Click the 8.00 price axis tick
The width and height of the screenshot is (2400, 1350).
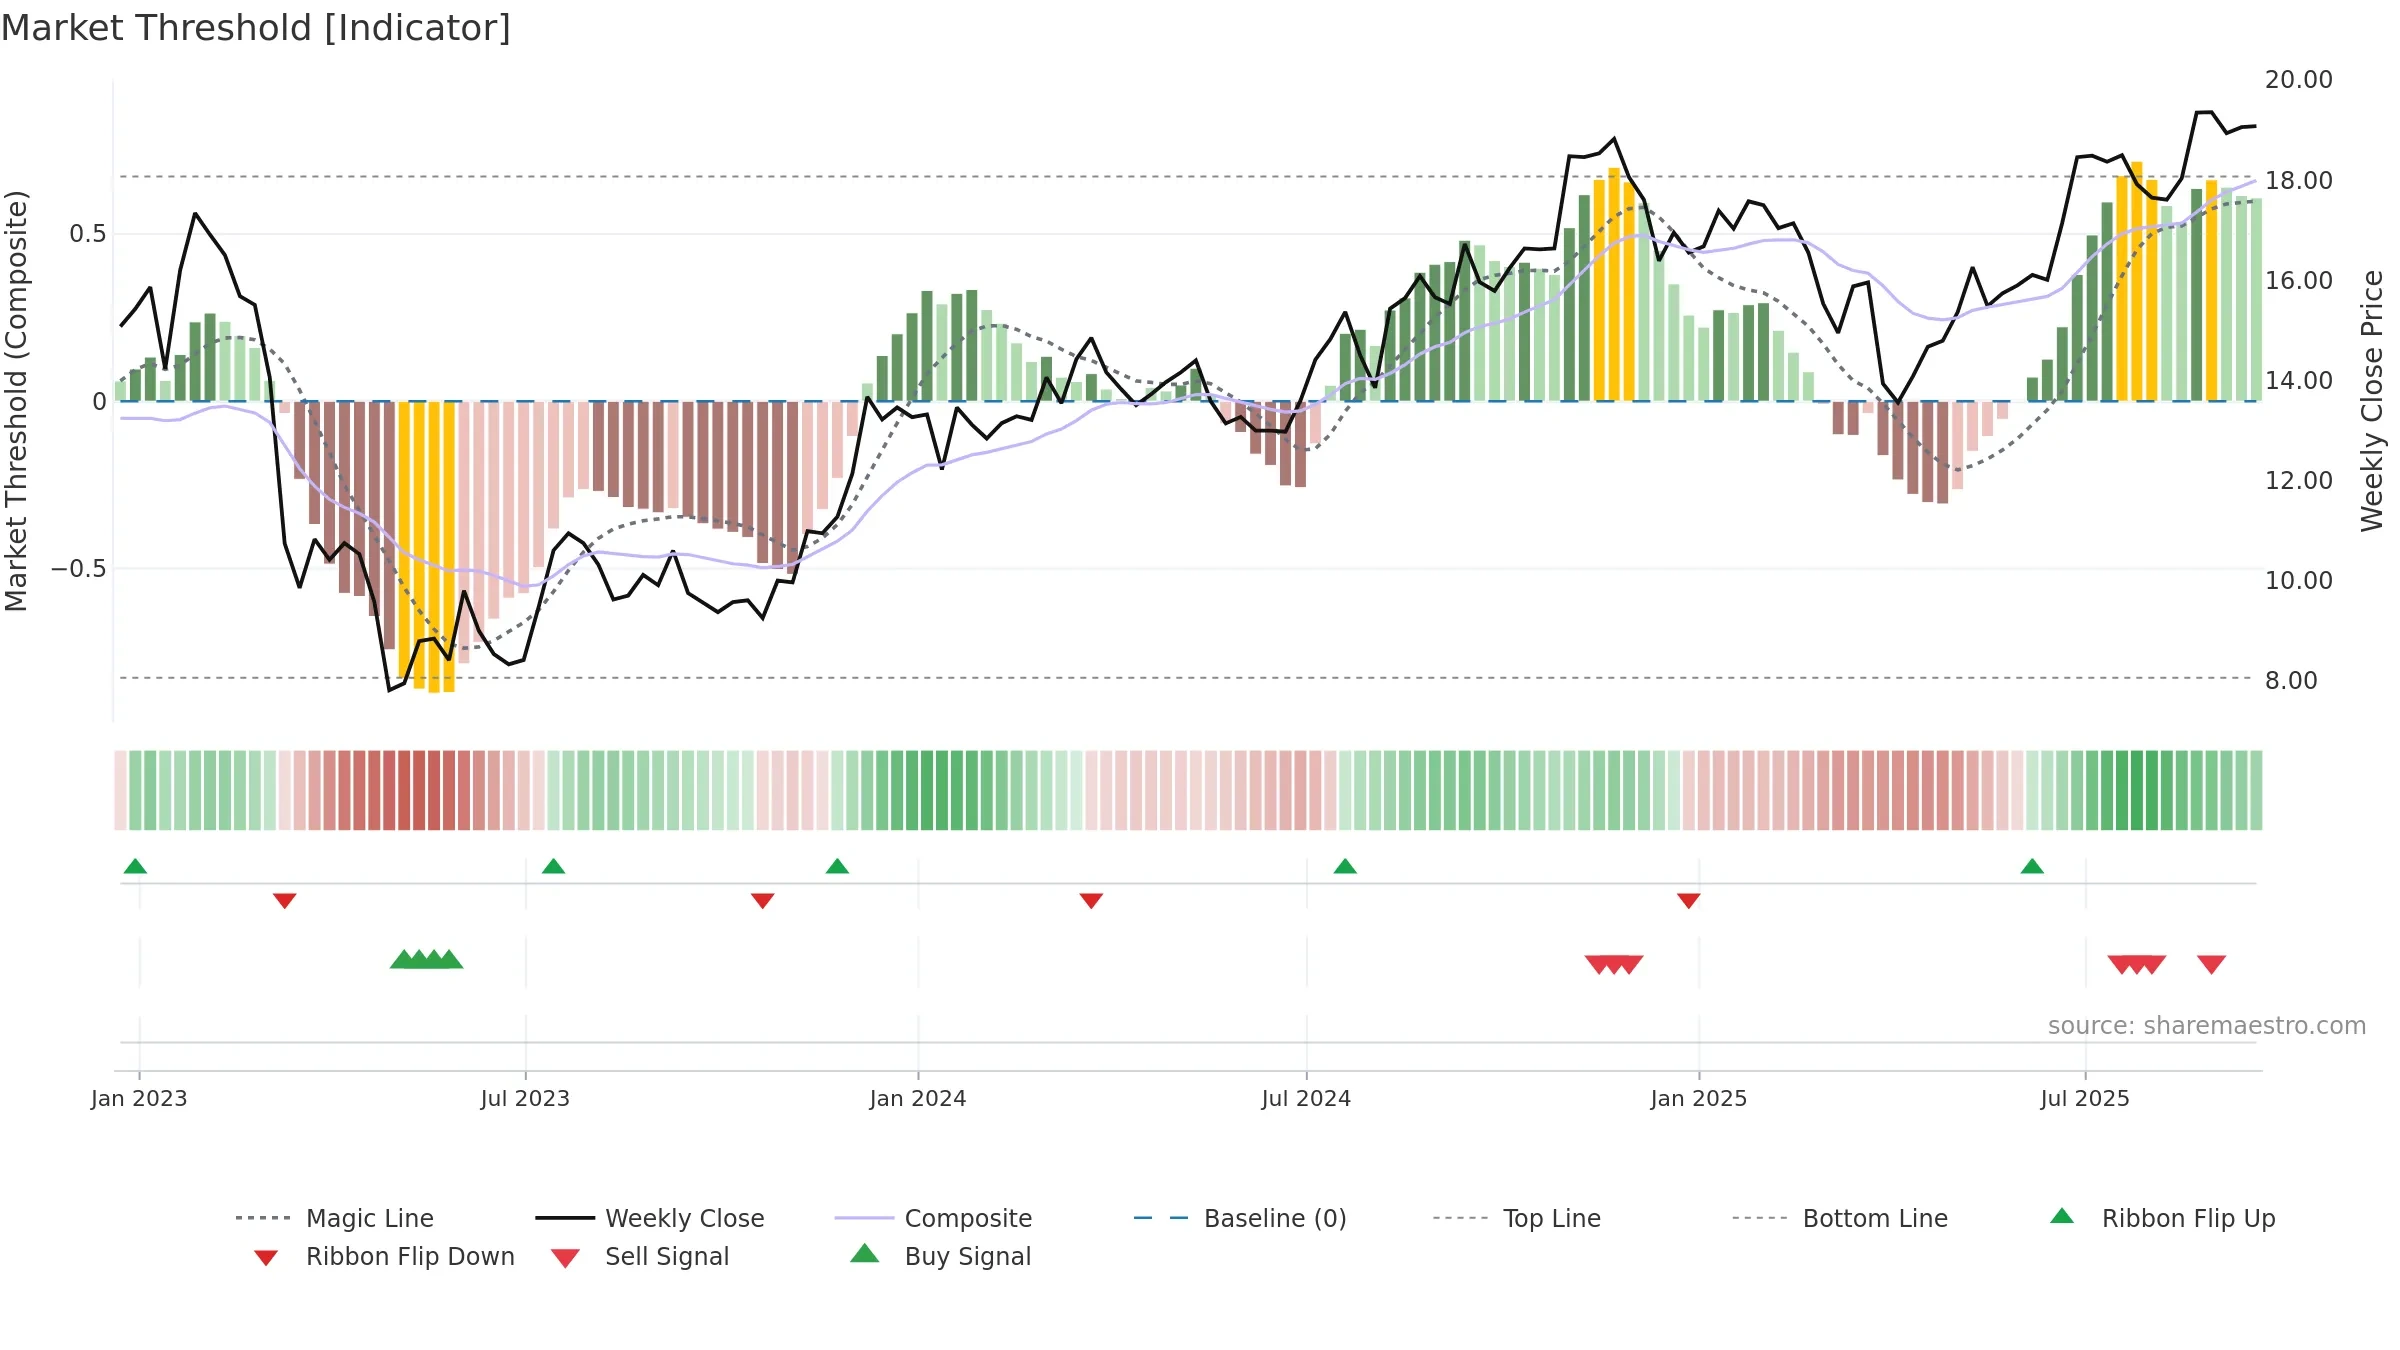pos(2291,681)
